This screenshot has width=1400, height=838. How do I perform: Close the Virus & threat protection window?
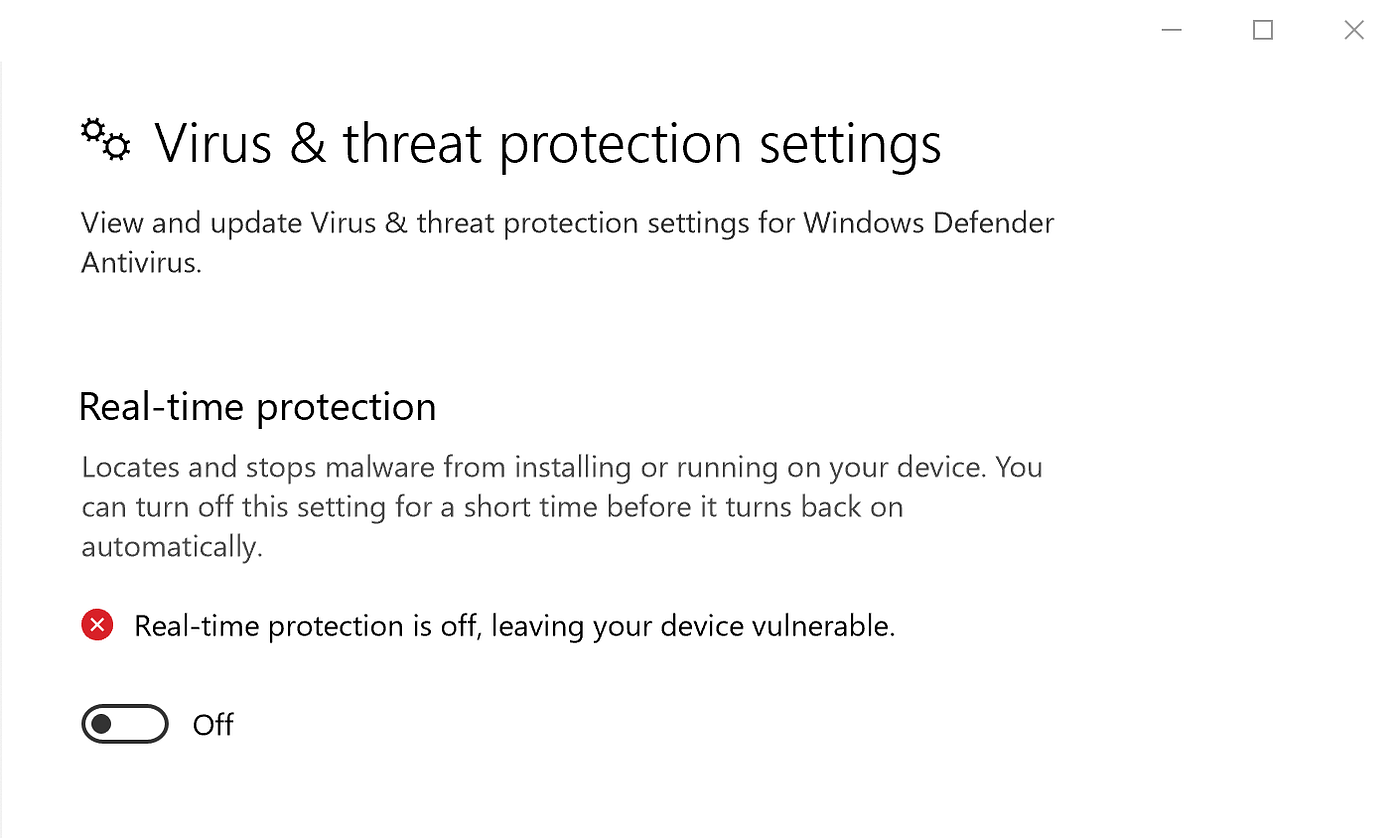tap(1354, 30)
